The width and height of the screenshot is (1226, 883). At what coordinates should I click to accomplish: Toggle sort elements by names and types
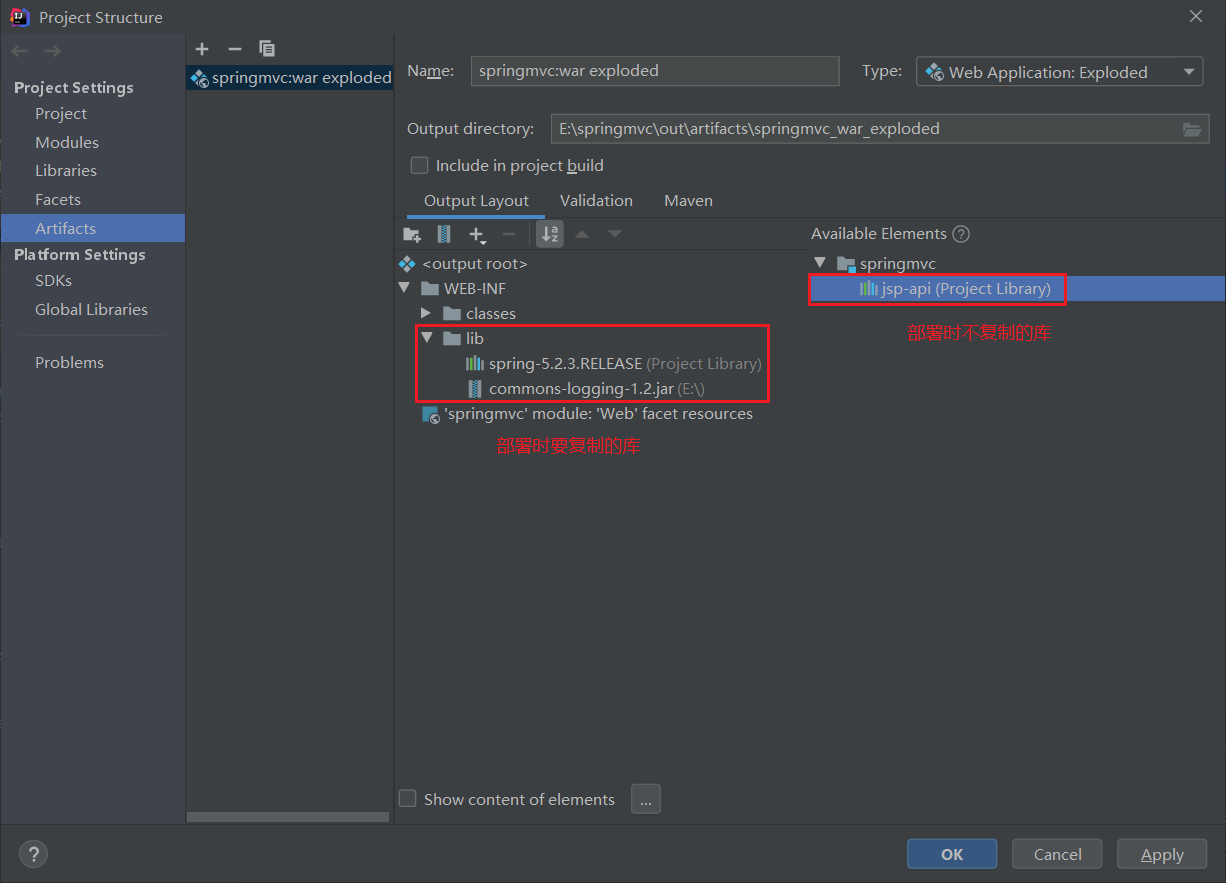coord(550,234)
